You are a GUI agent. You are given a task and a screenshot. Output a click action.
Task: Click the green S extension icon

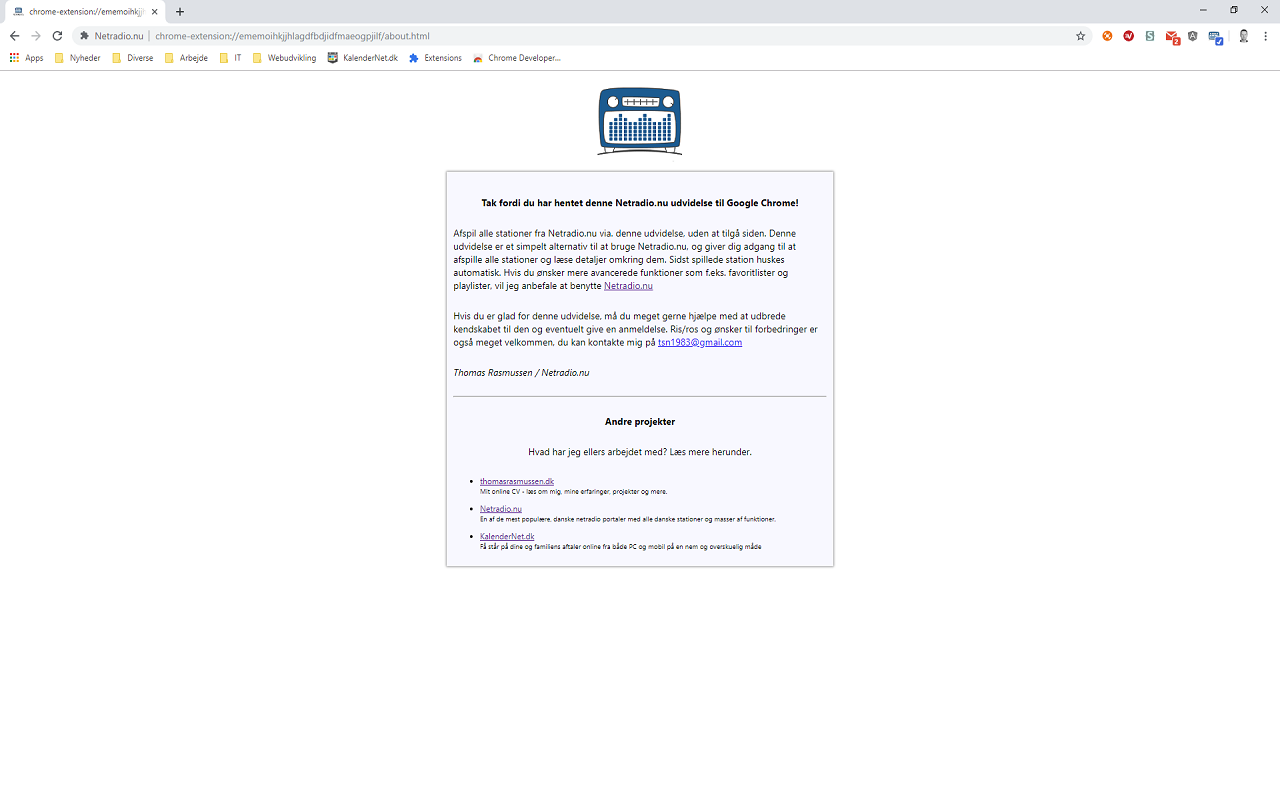[x=1149, y=35]
